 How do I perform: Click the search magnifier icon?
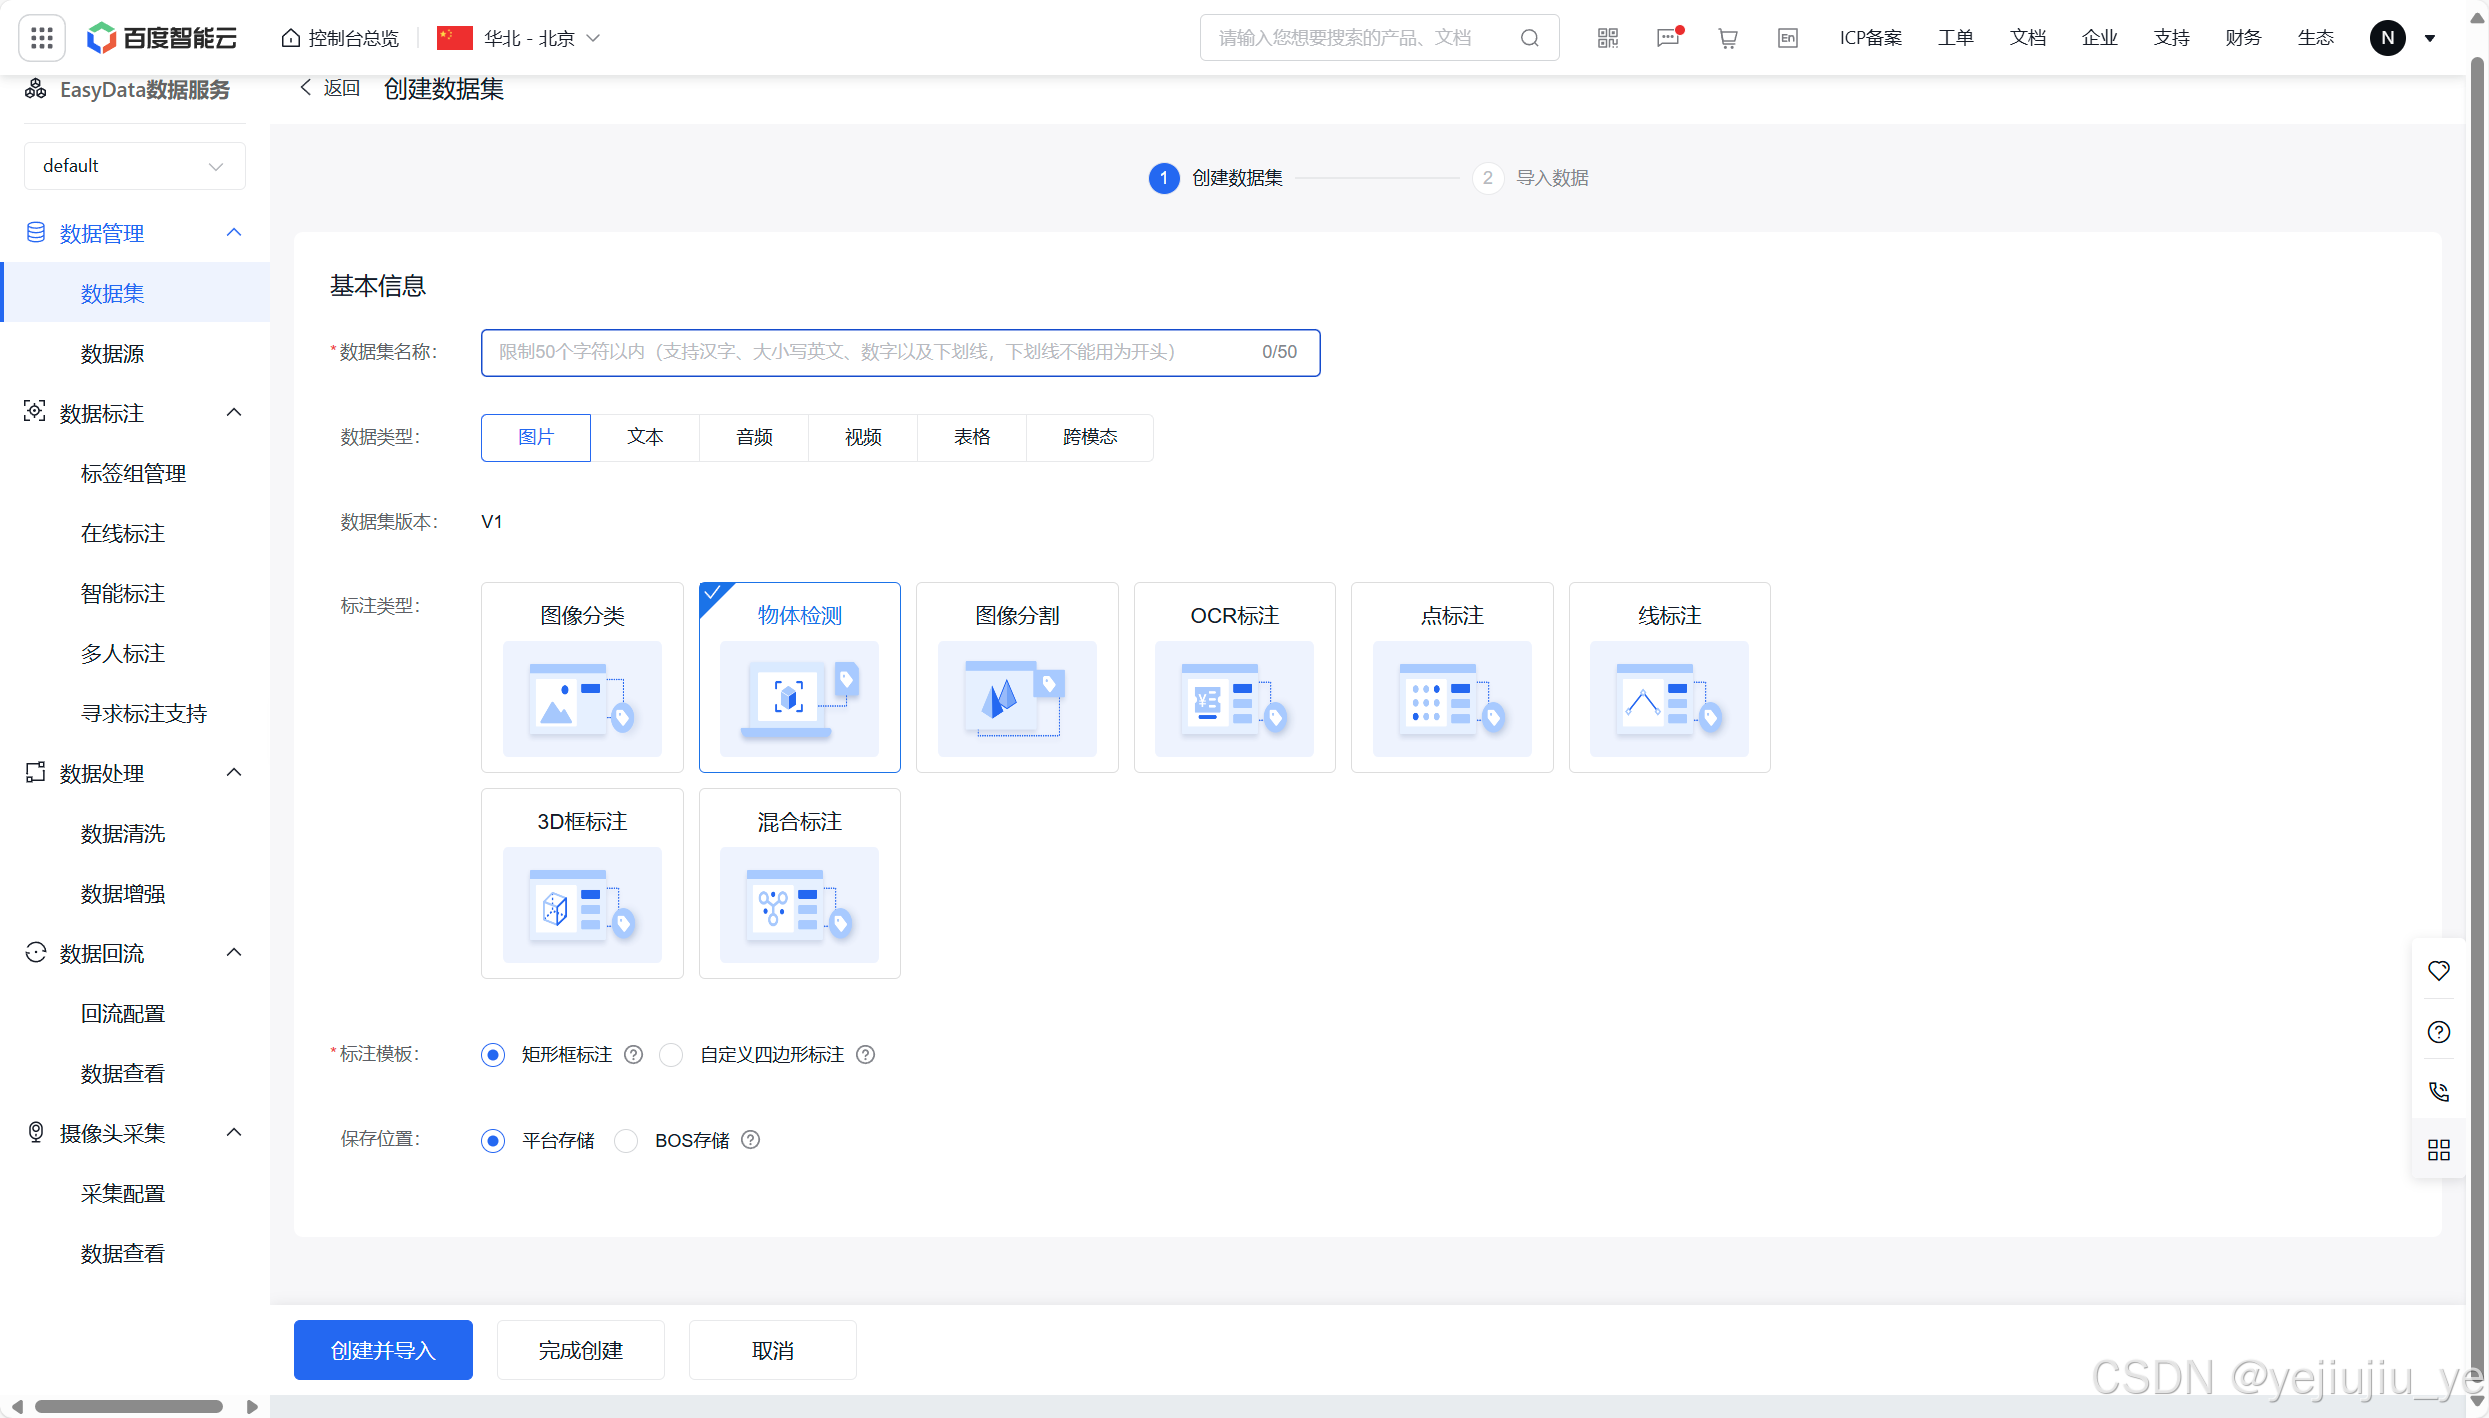(x=1529, y=38)
